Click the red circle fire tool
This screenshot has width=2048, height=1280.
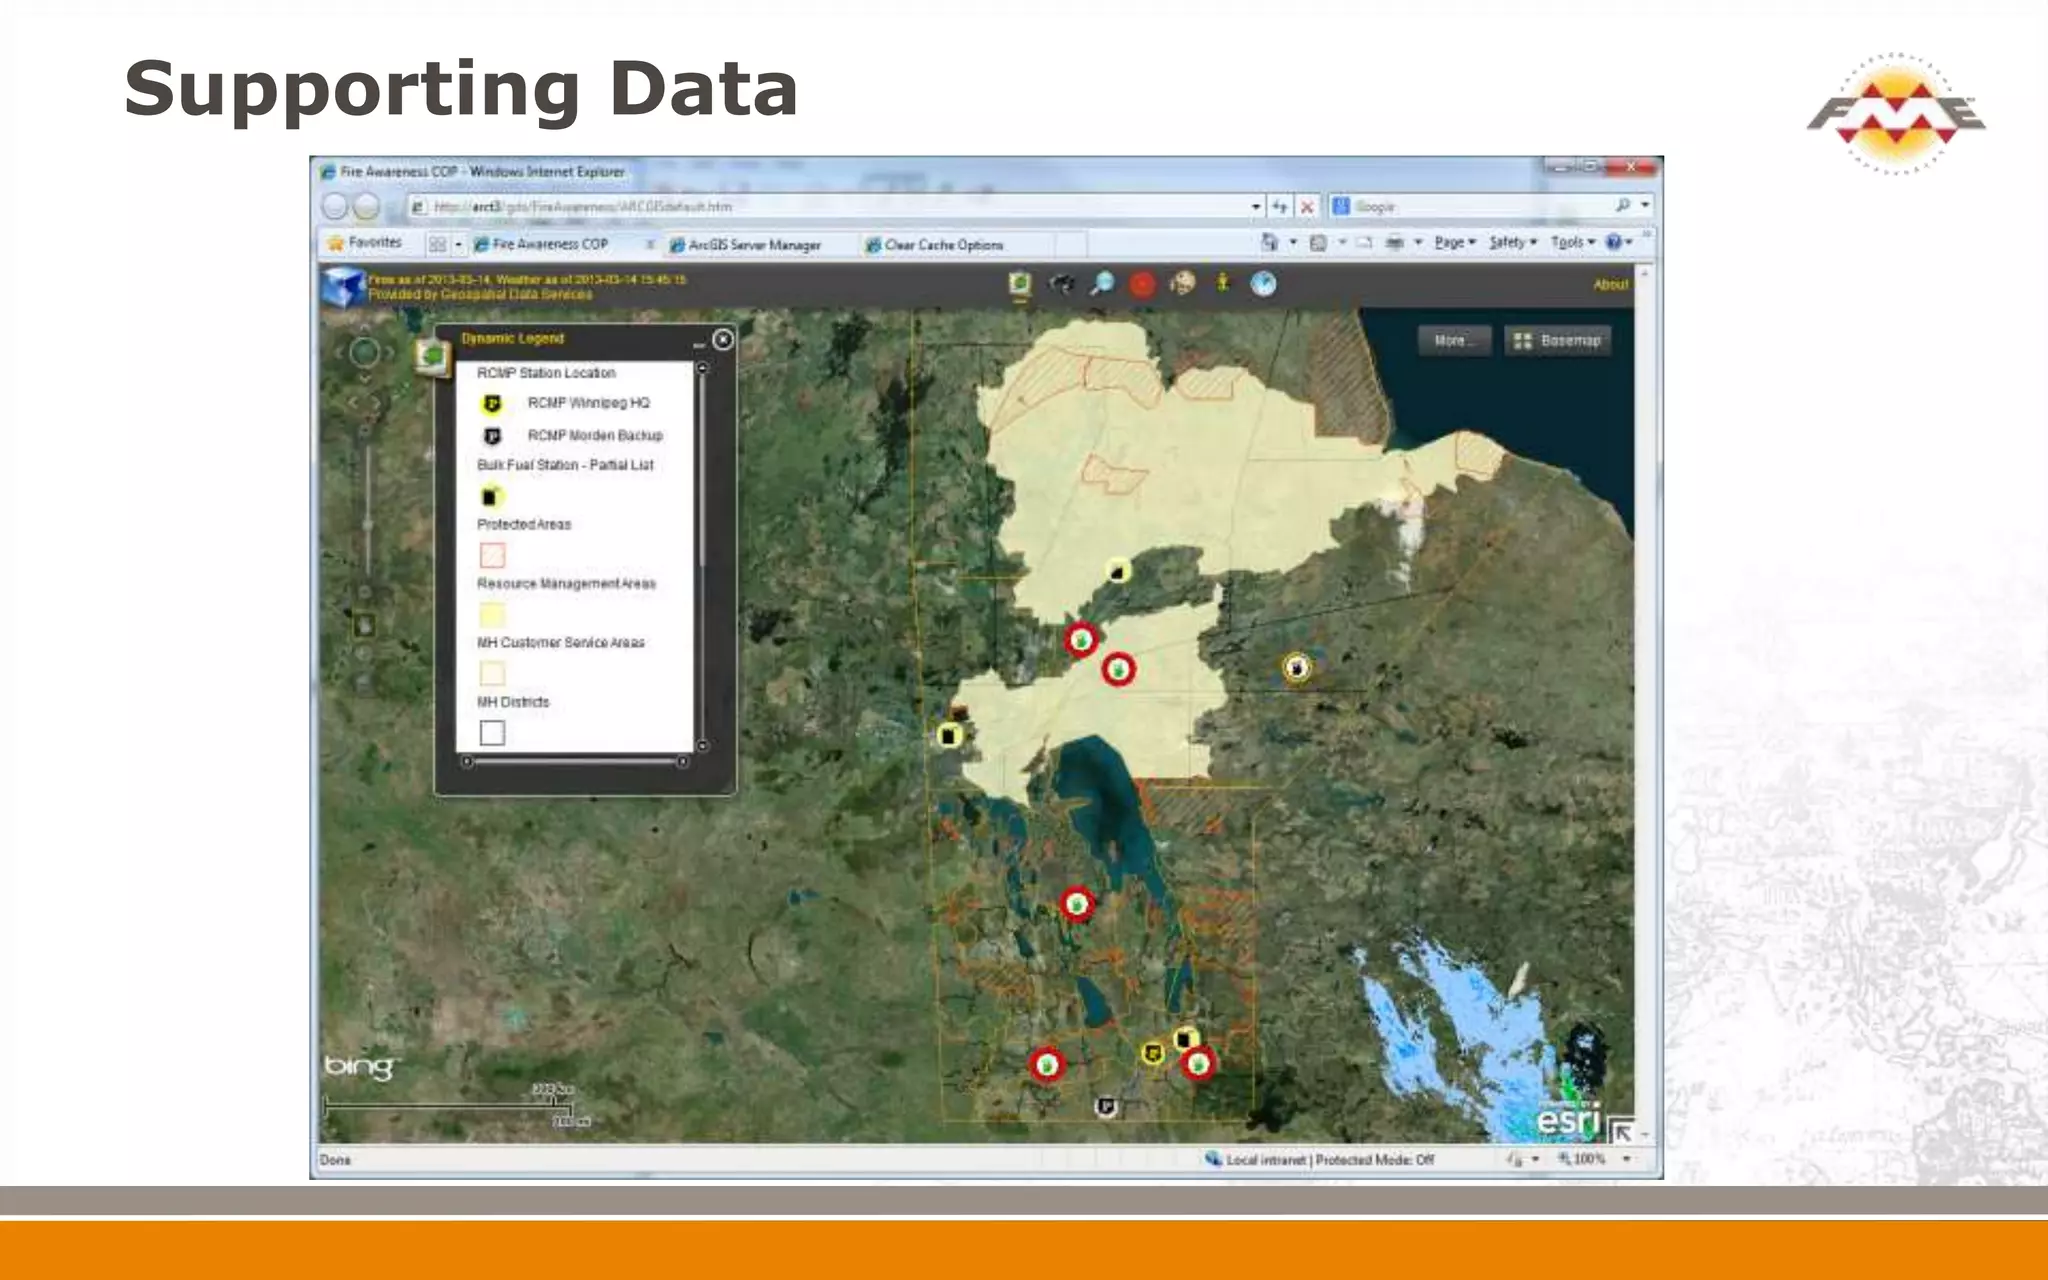(x=1142, y=285)
